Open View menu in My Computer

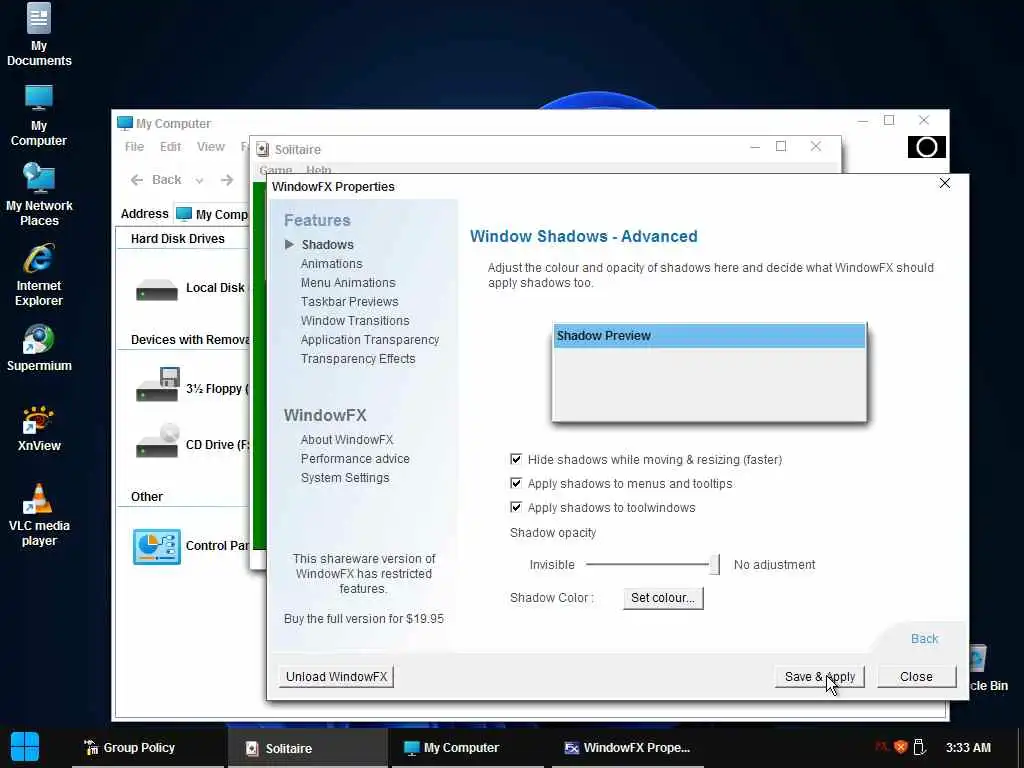pyautogui.click(x=211, y=147)
